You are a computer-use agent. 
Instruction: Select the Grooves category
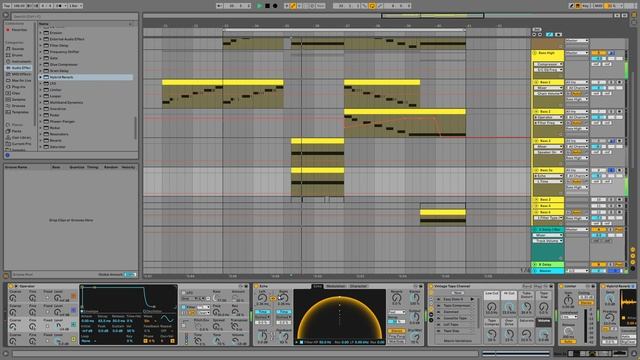(18, 106)
